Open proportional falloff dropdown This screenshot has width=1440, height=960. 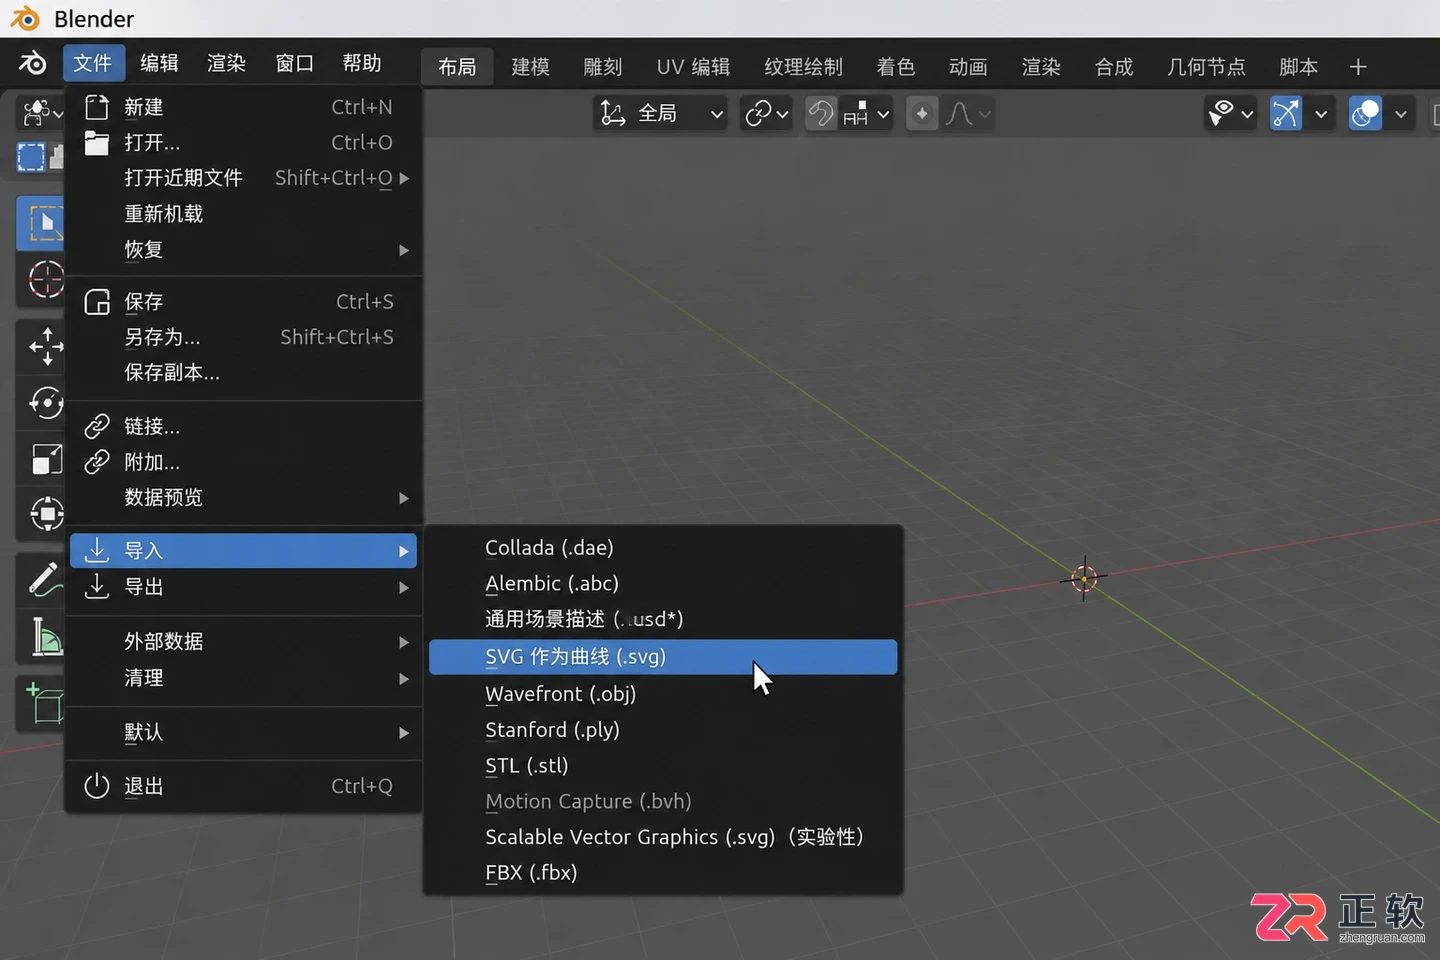(969, 114)
